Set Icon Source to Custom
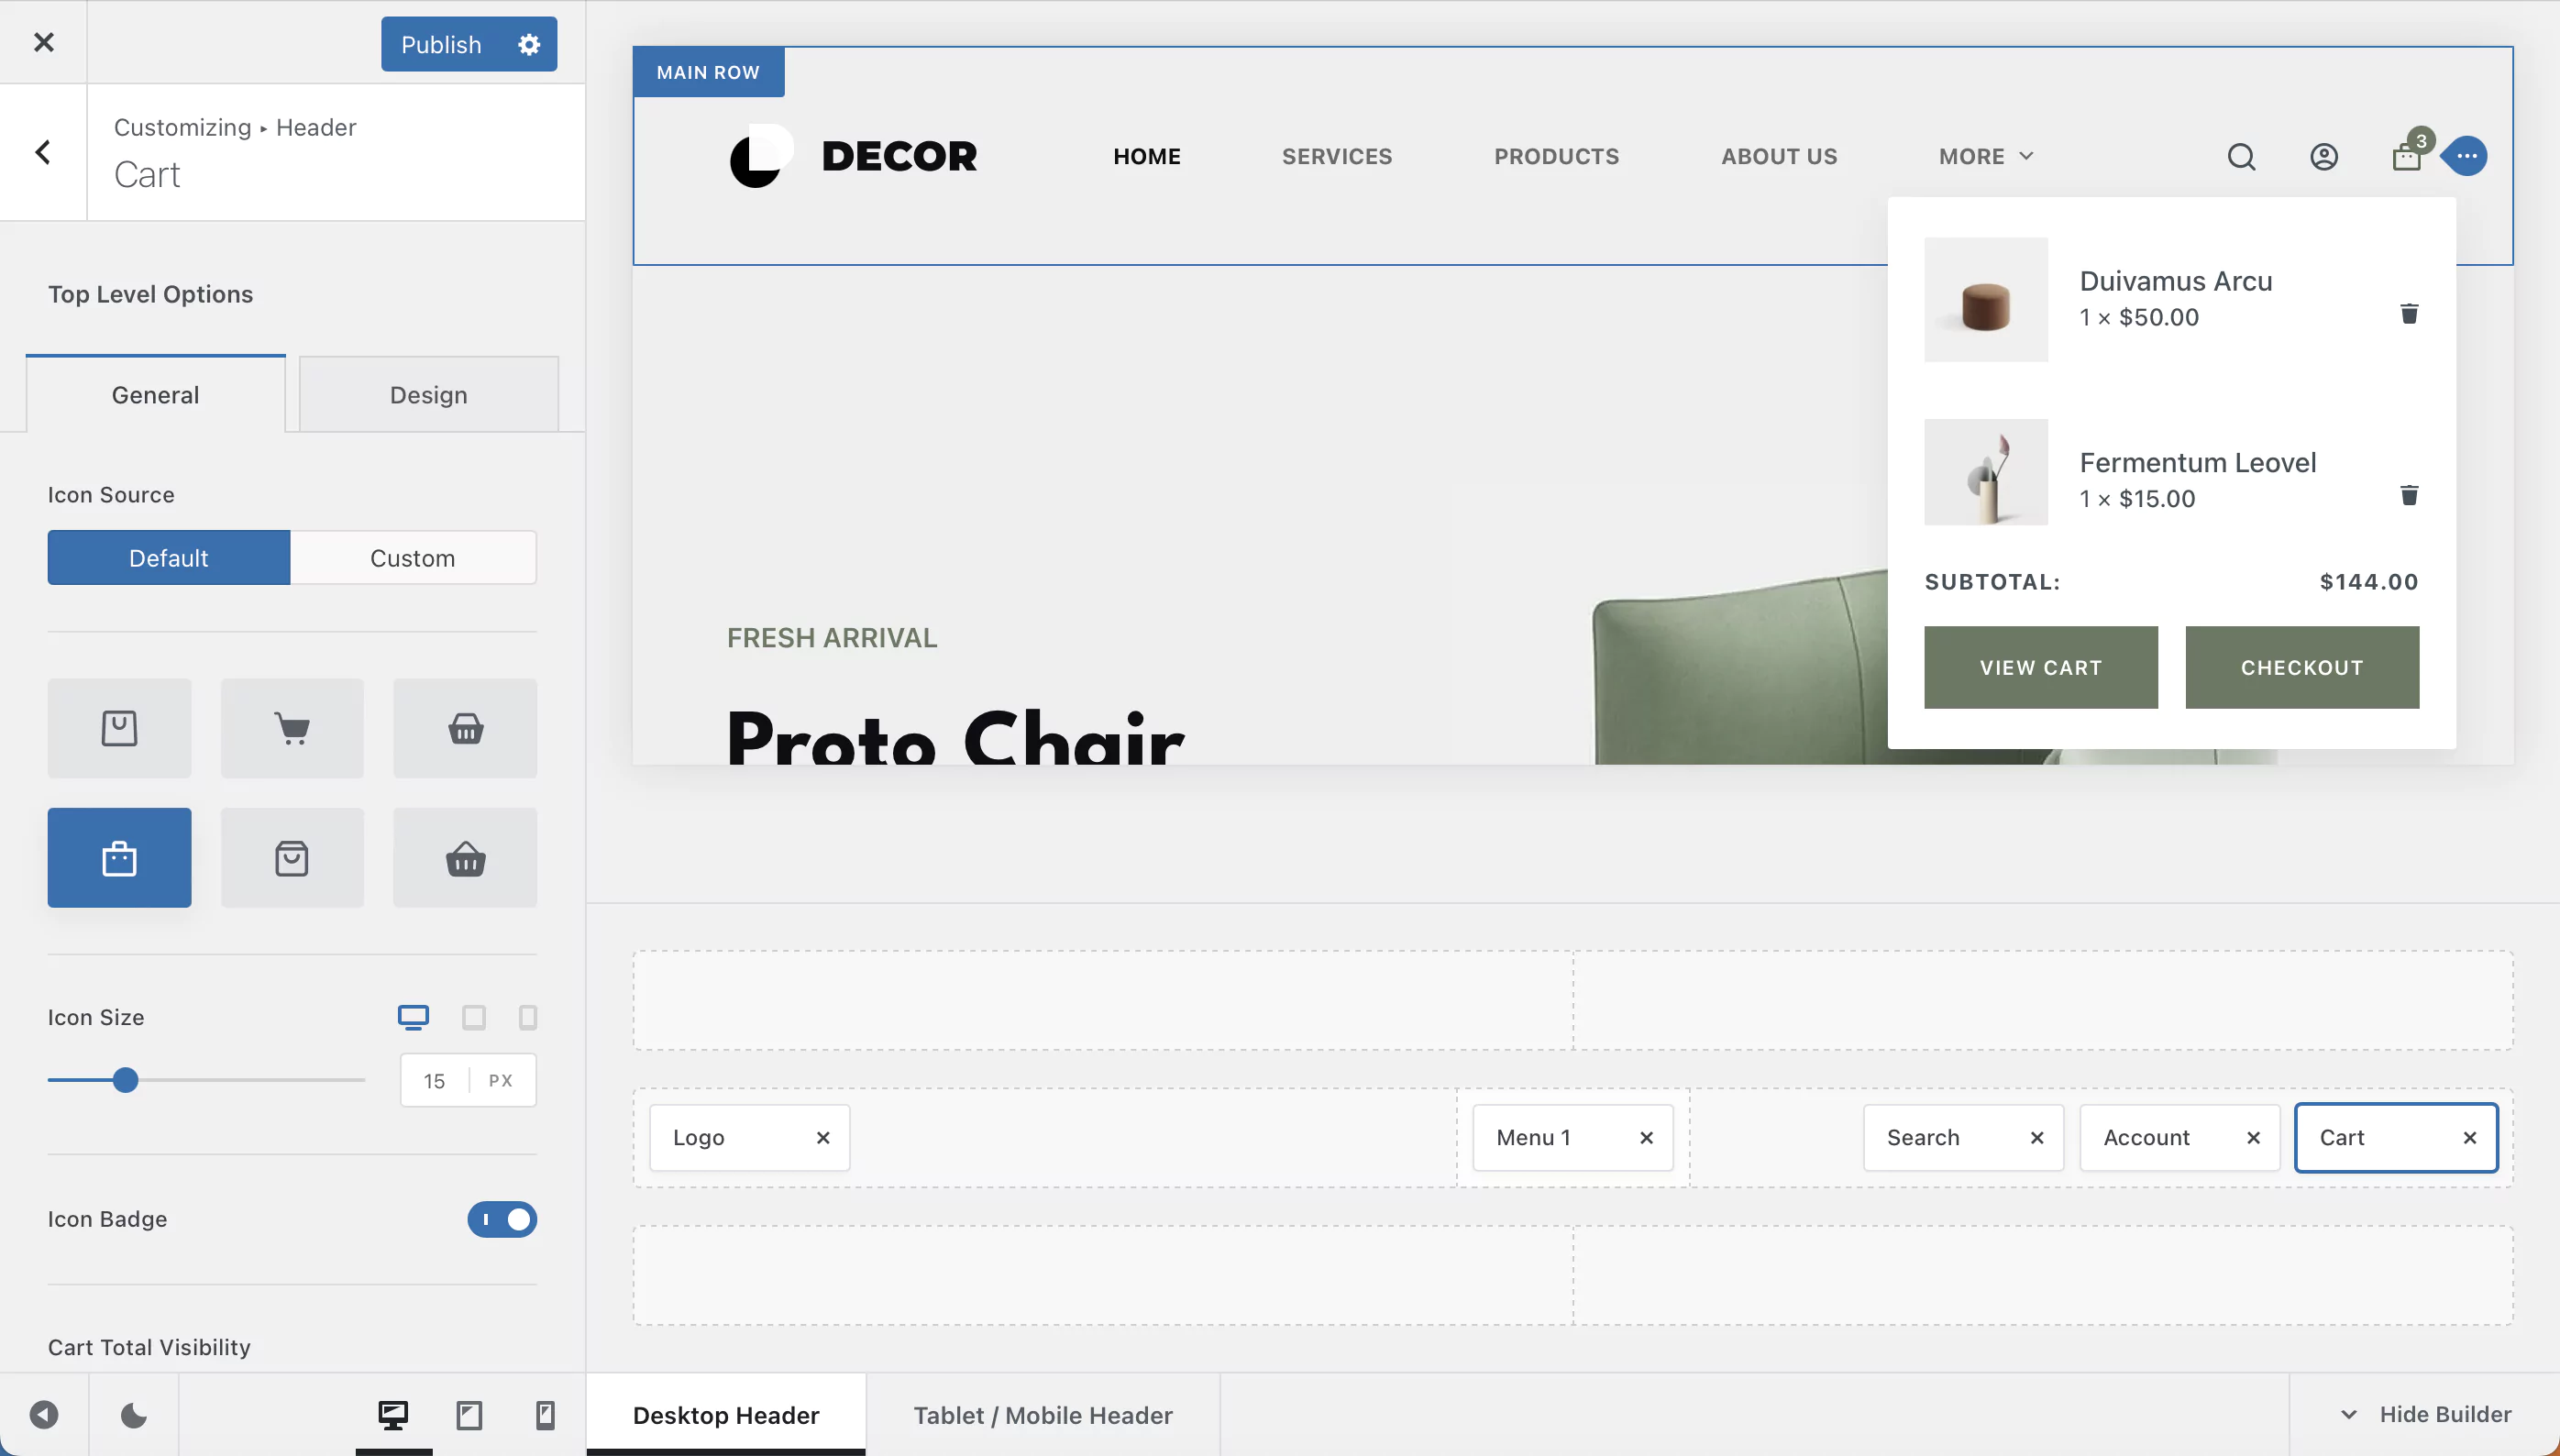This screenshot has height=1456, width=2560. (x=413, y=558)
